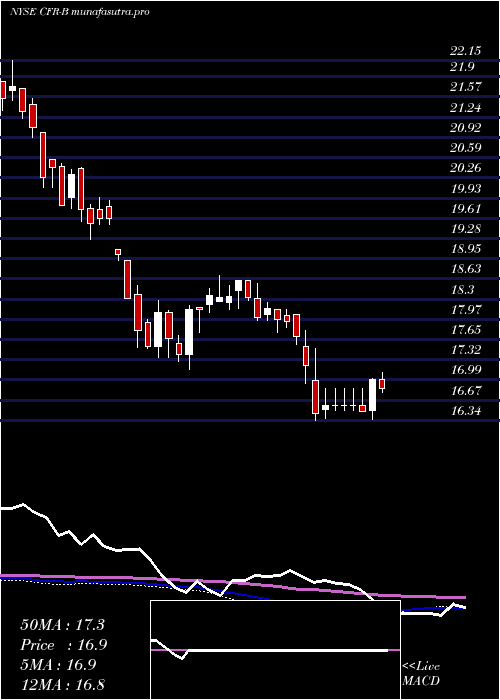
Task: Click the 18.63 price level label
Action: tap(466, 269)
